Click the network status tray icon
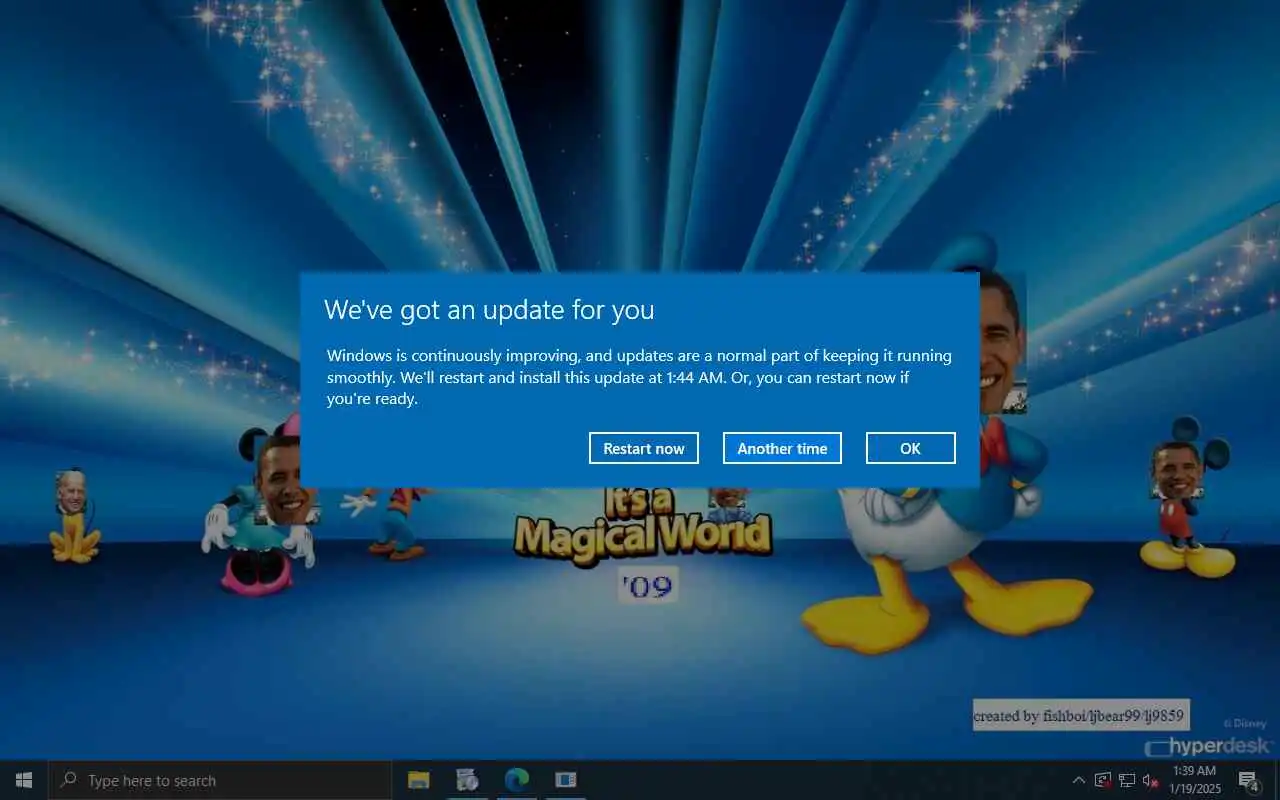 tap(1127, 780)
